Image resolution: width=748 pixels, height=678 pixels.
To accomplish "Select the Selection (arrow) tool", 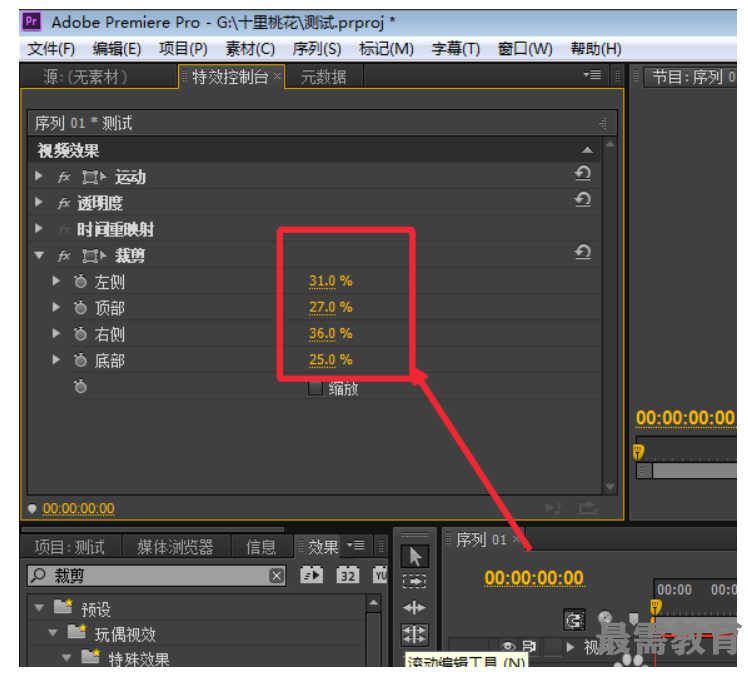I will point(415,556).
